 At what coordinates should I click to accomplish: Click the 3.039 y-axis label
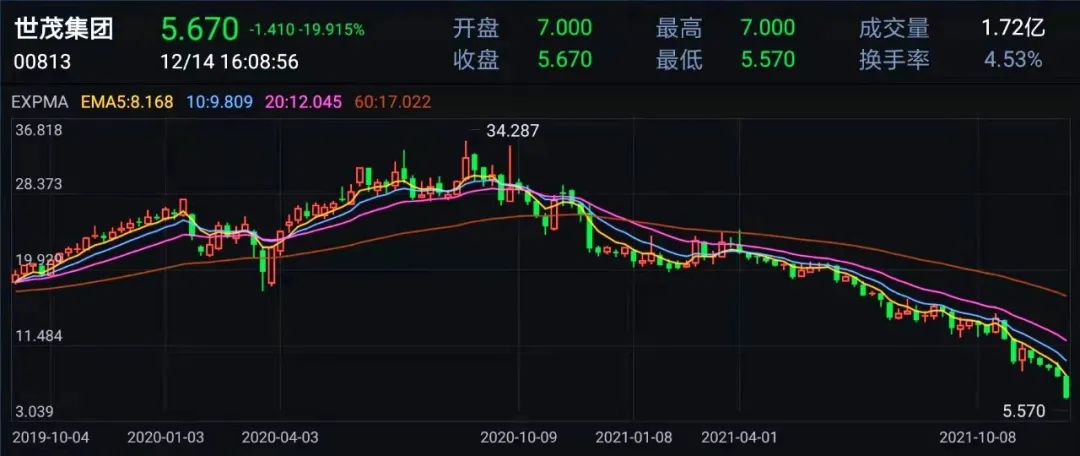click(x=34, y=412)
